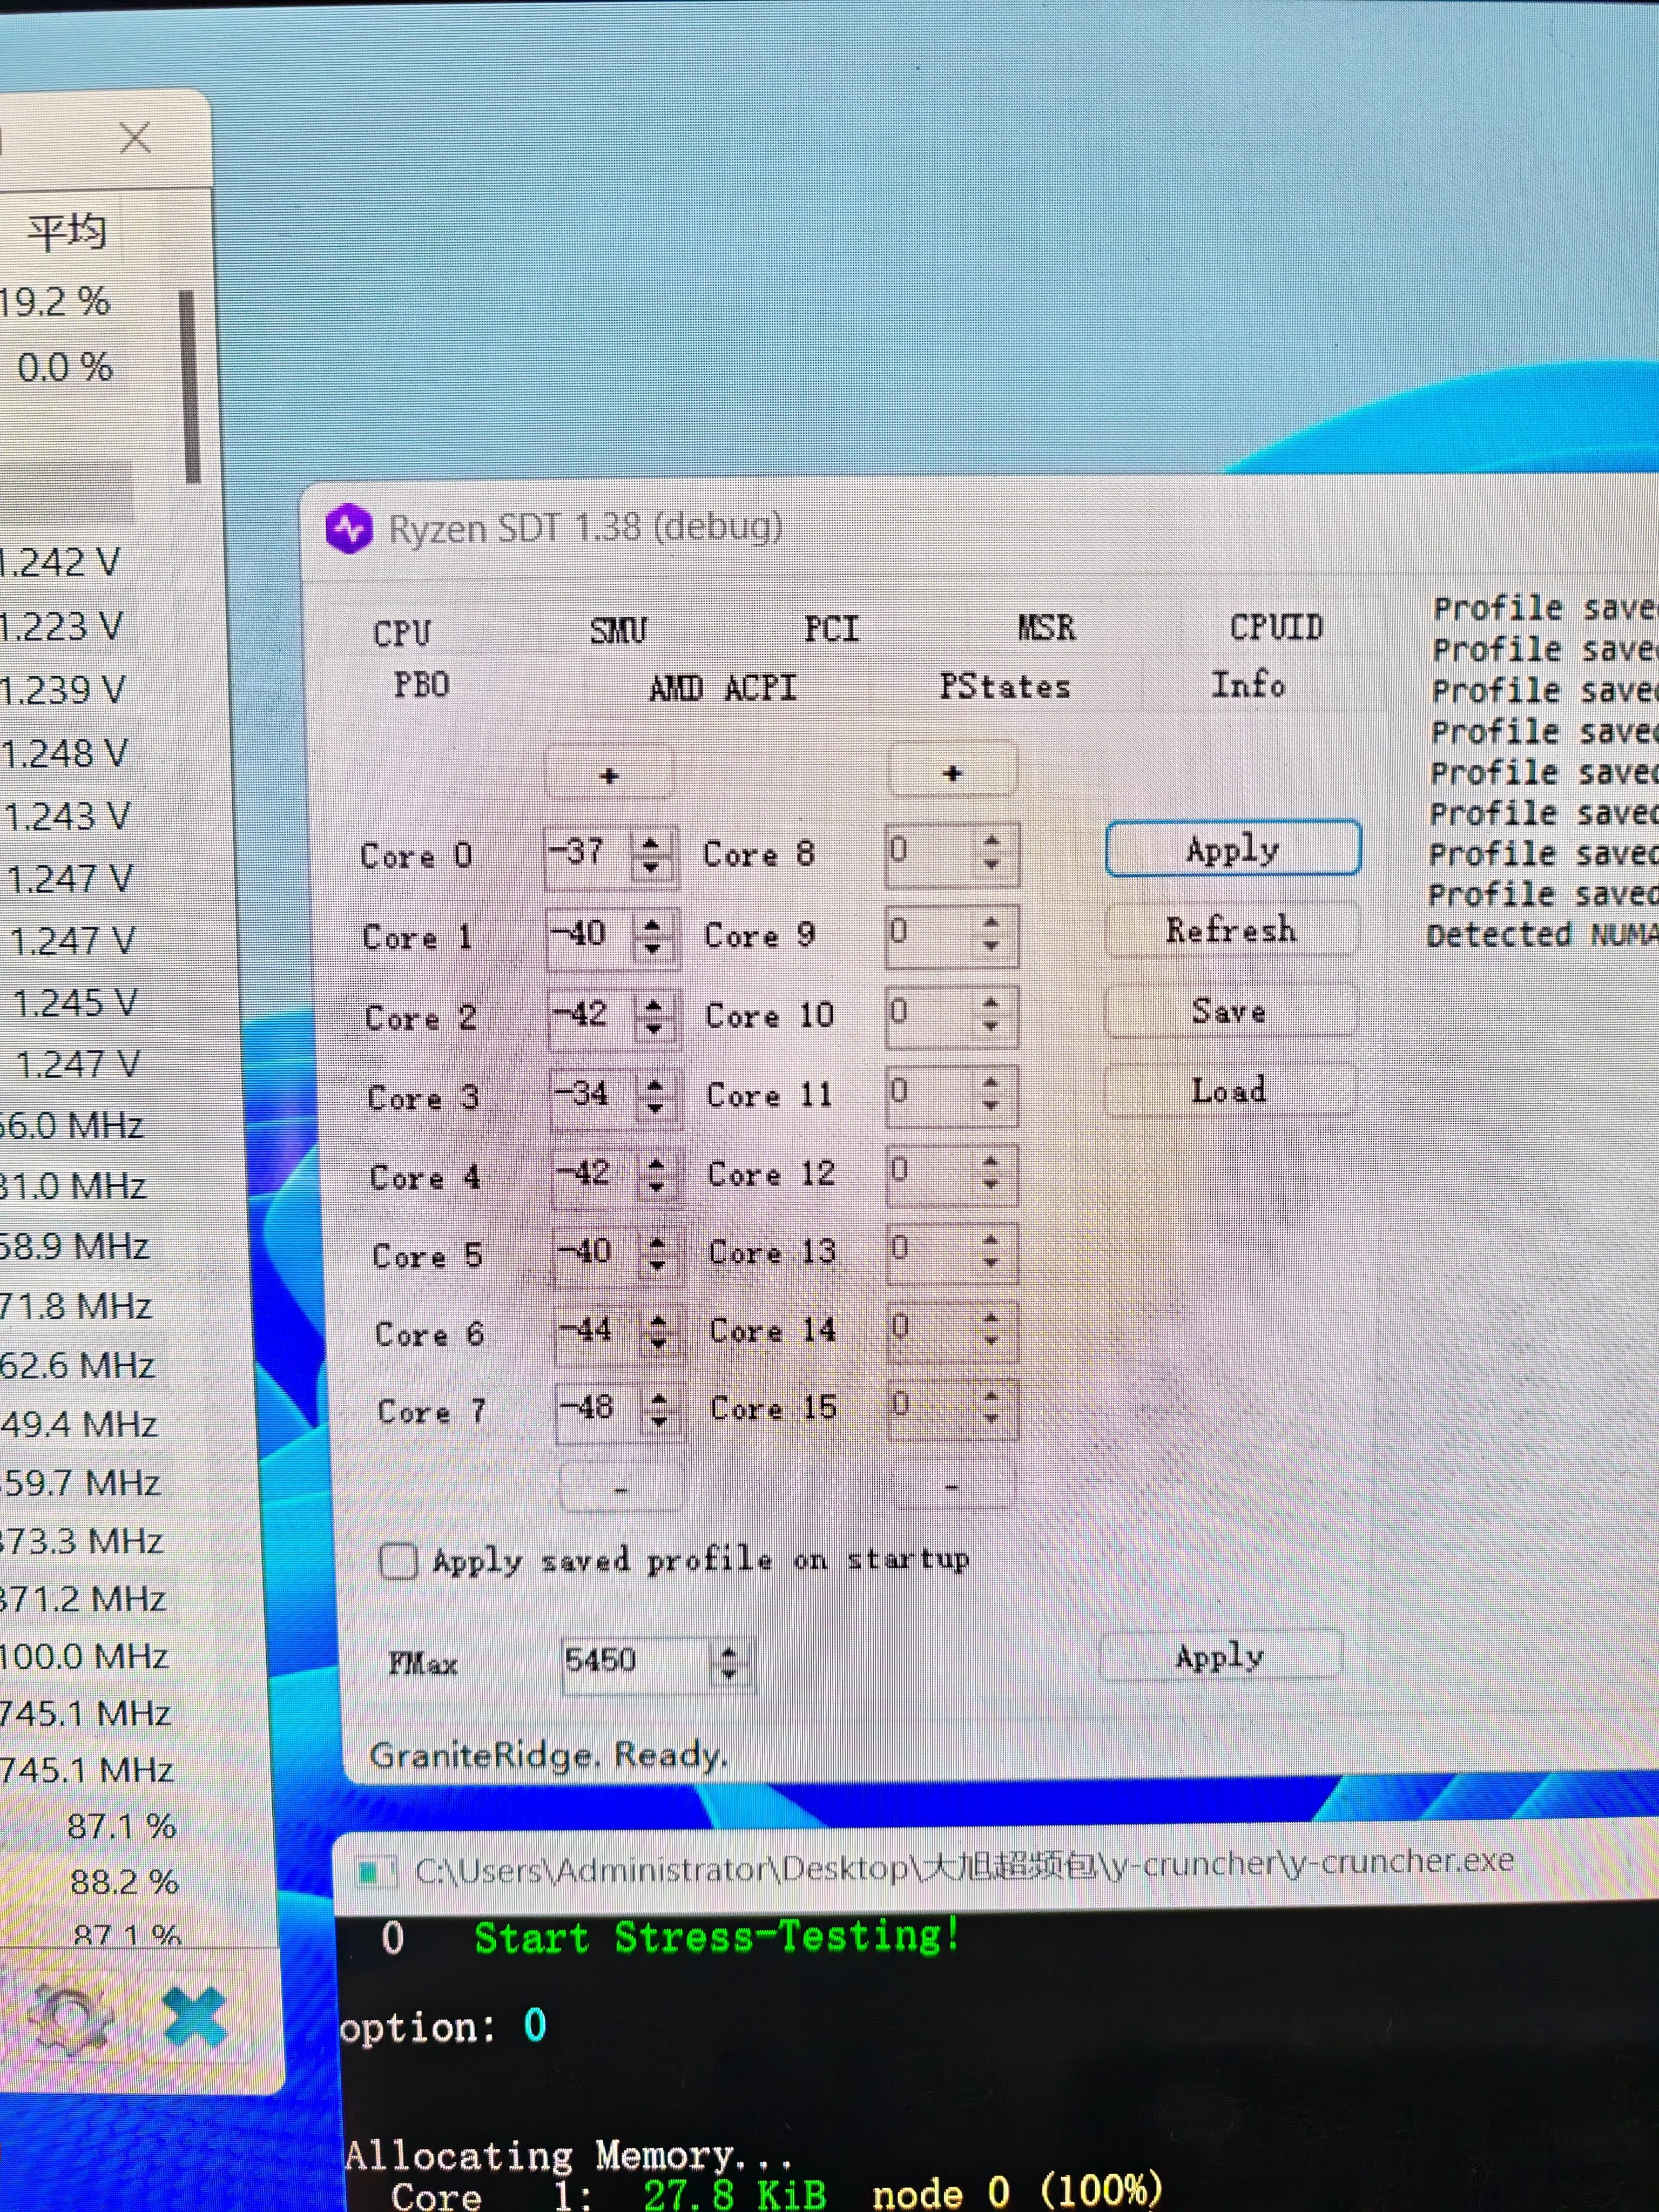Open the MSR tab
The width and height of the screenshot is (1659, 2212).
click(x=1046, y=627)
